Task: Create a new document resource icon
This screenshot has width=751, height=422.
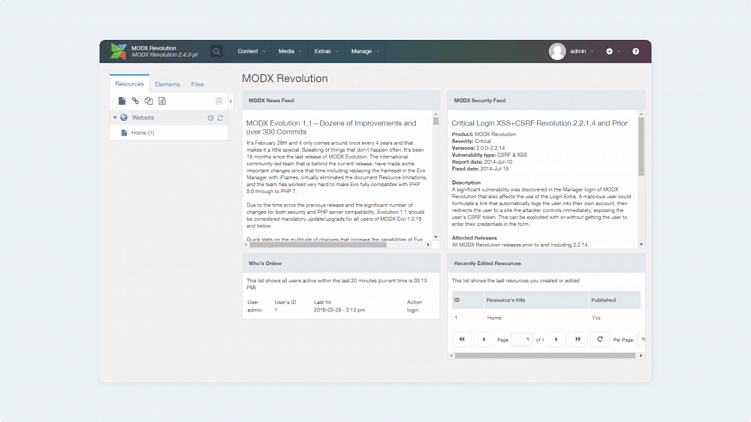Action: [122, 101]
